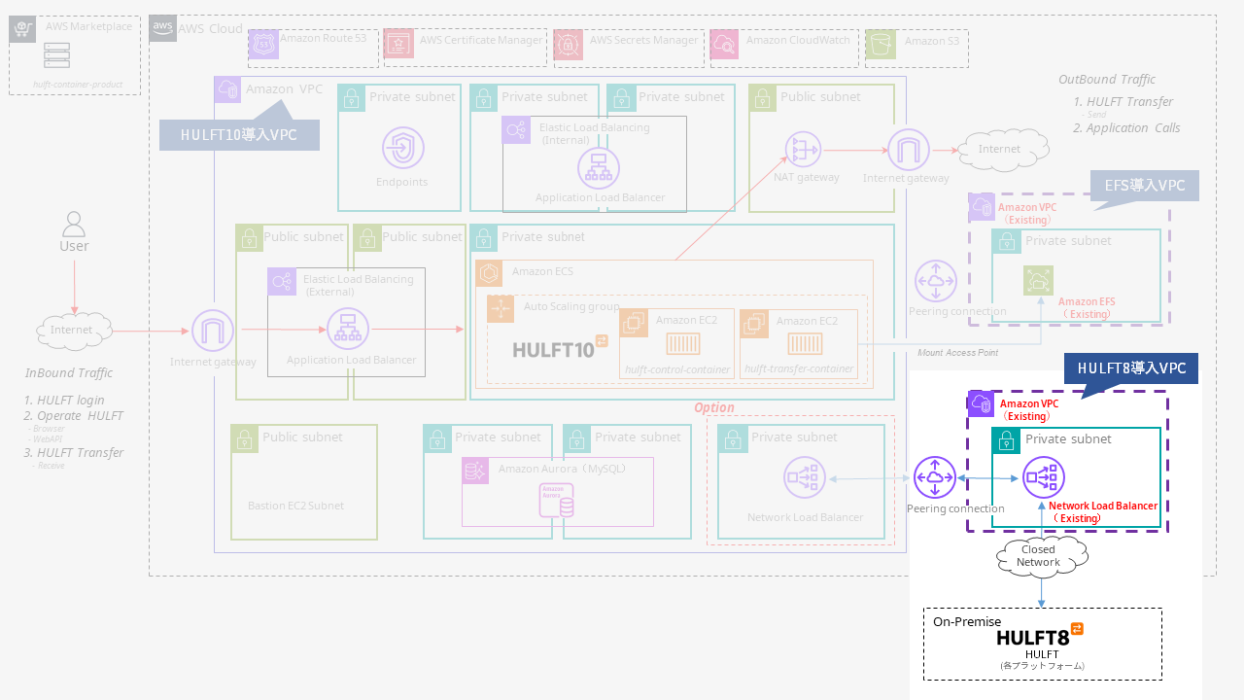Click the Amazon Aurora database icon

tap(556, 501)
